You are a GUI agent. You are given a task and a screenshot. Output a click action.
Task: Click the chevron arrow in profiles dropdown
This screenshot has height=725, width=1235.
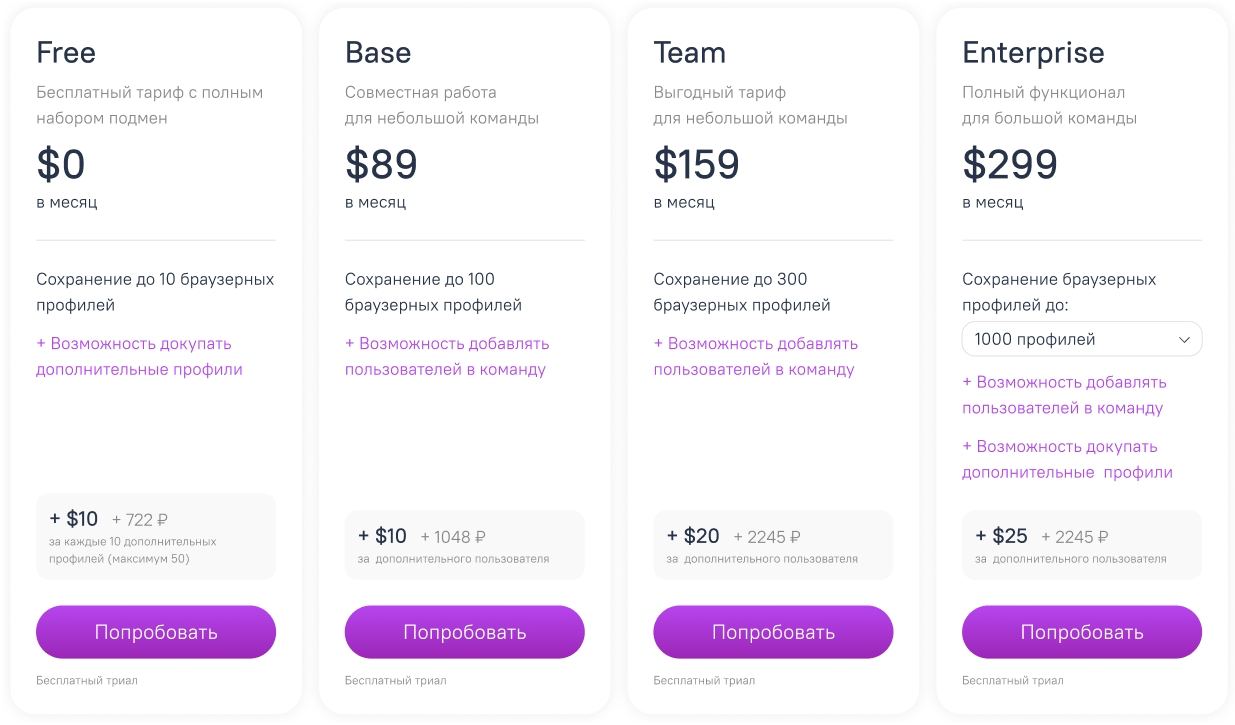click(1184, 340)
